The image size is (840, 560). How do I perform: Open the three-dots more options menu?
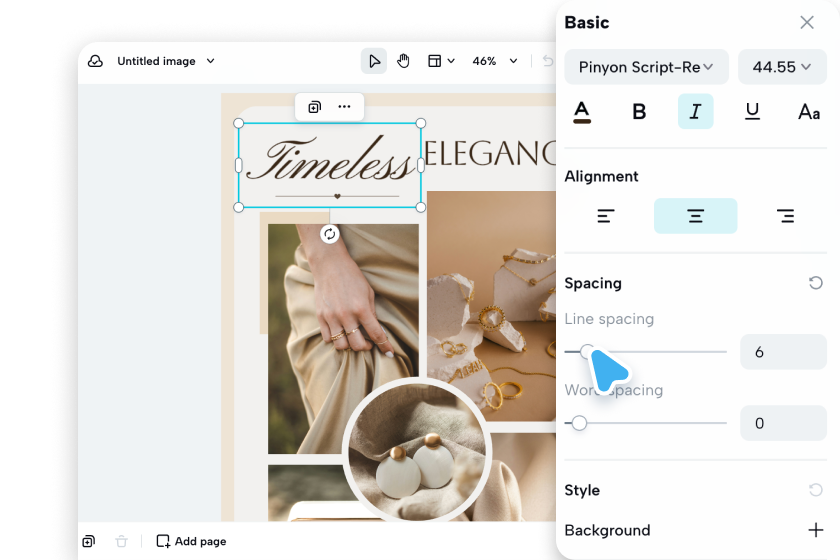(x=344, y=107)
